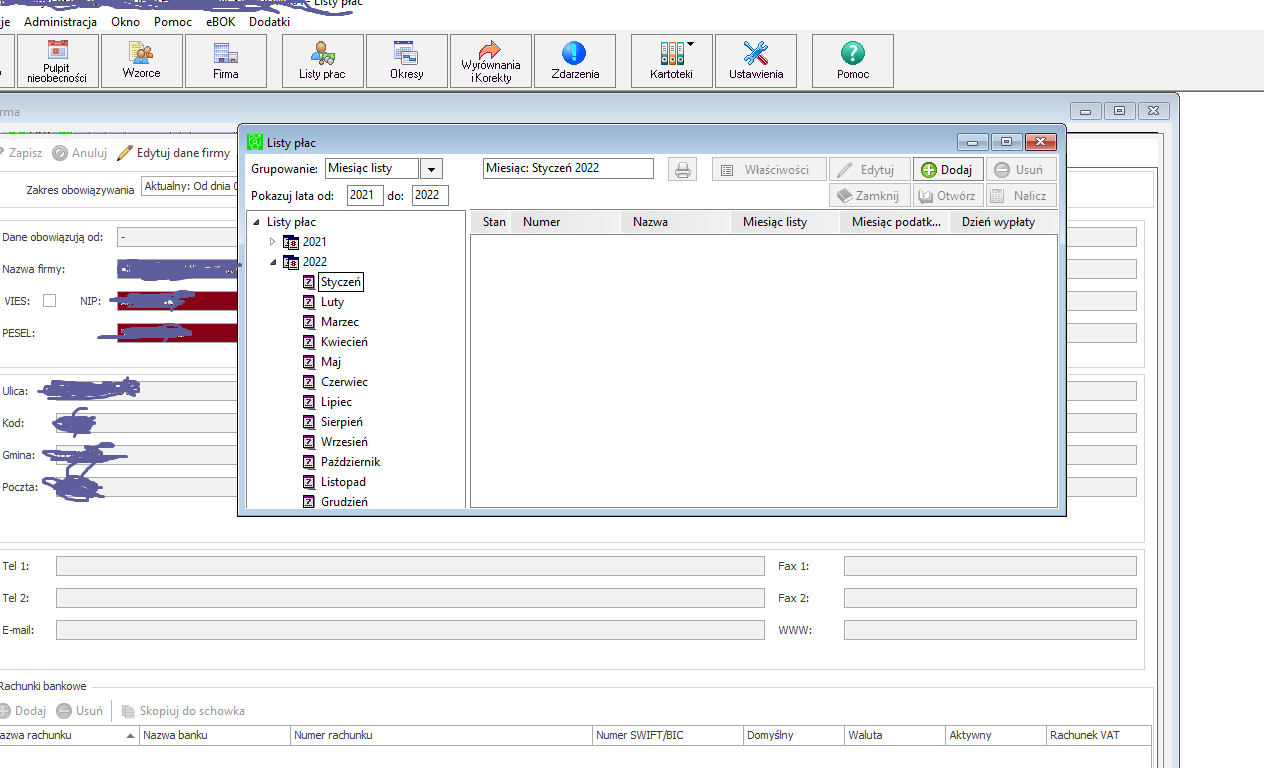This screenshot has height=768, width=1264.
Task: Click the Wzorce toolbar icon
Action: click(x=142, y=61)
